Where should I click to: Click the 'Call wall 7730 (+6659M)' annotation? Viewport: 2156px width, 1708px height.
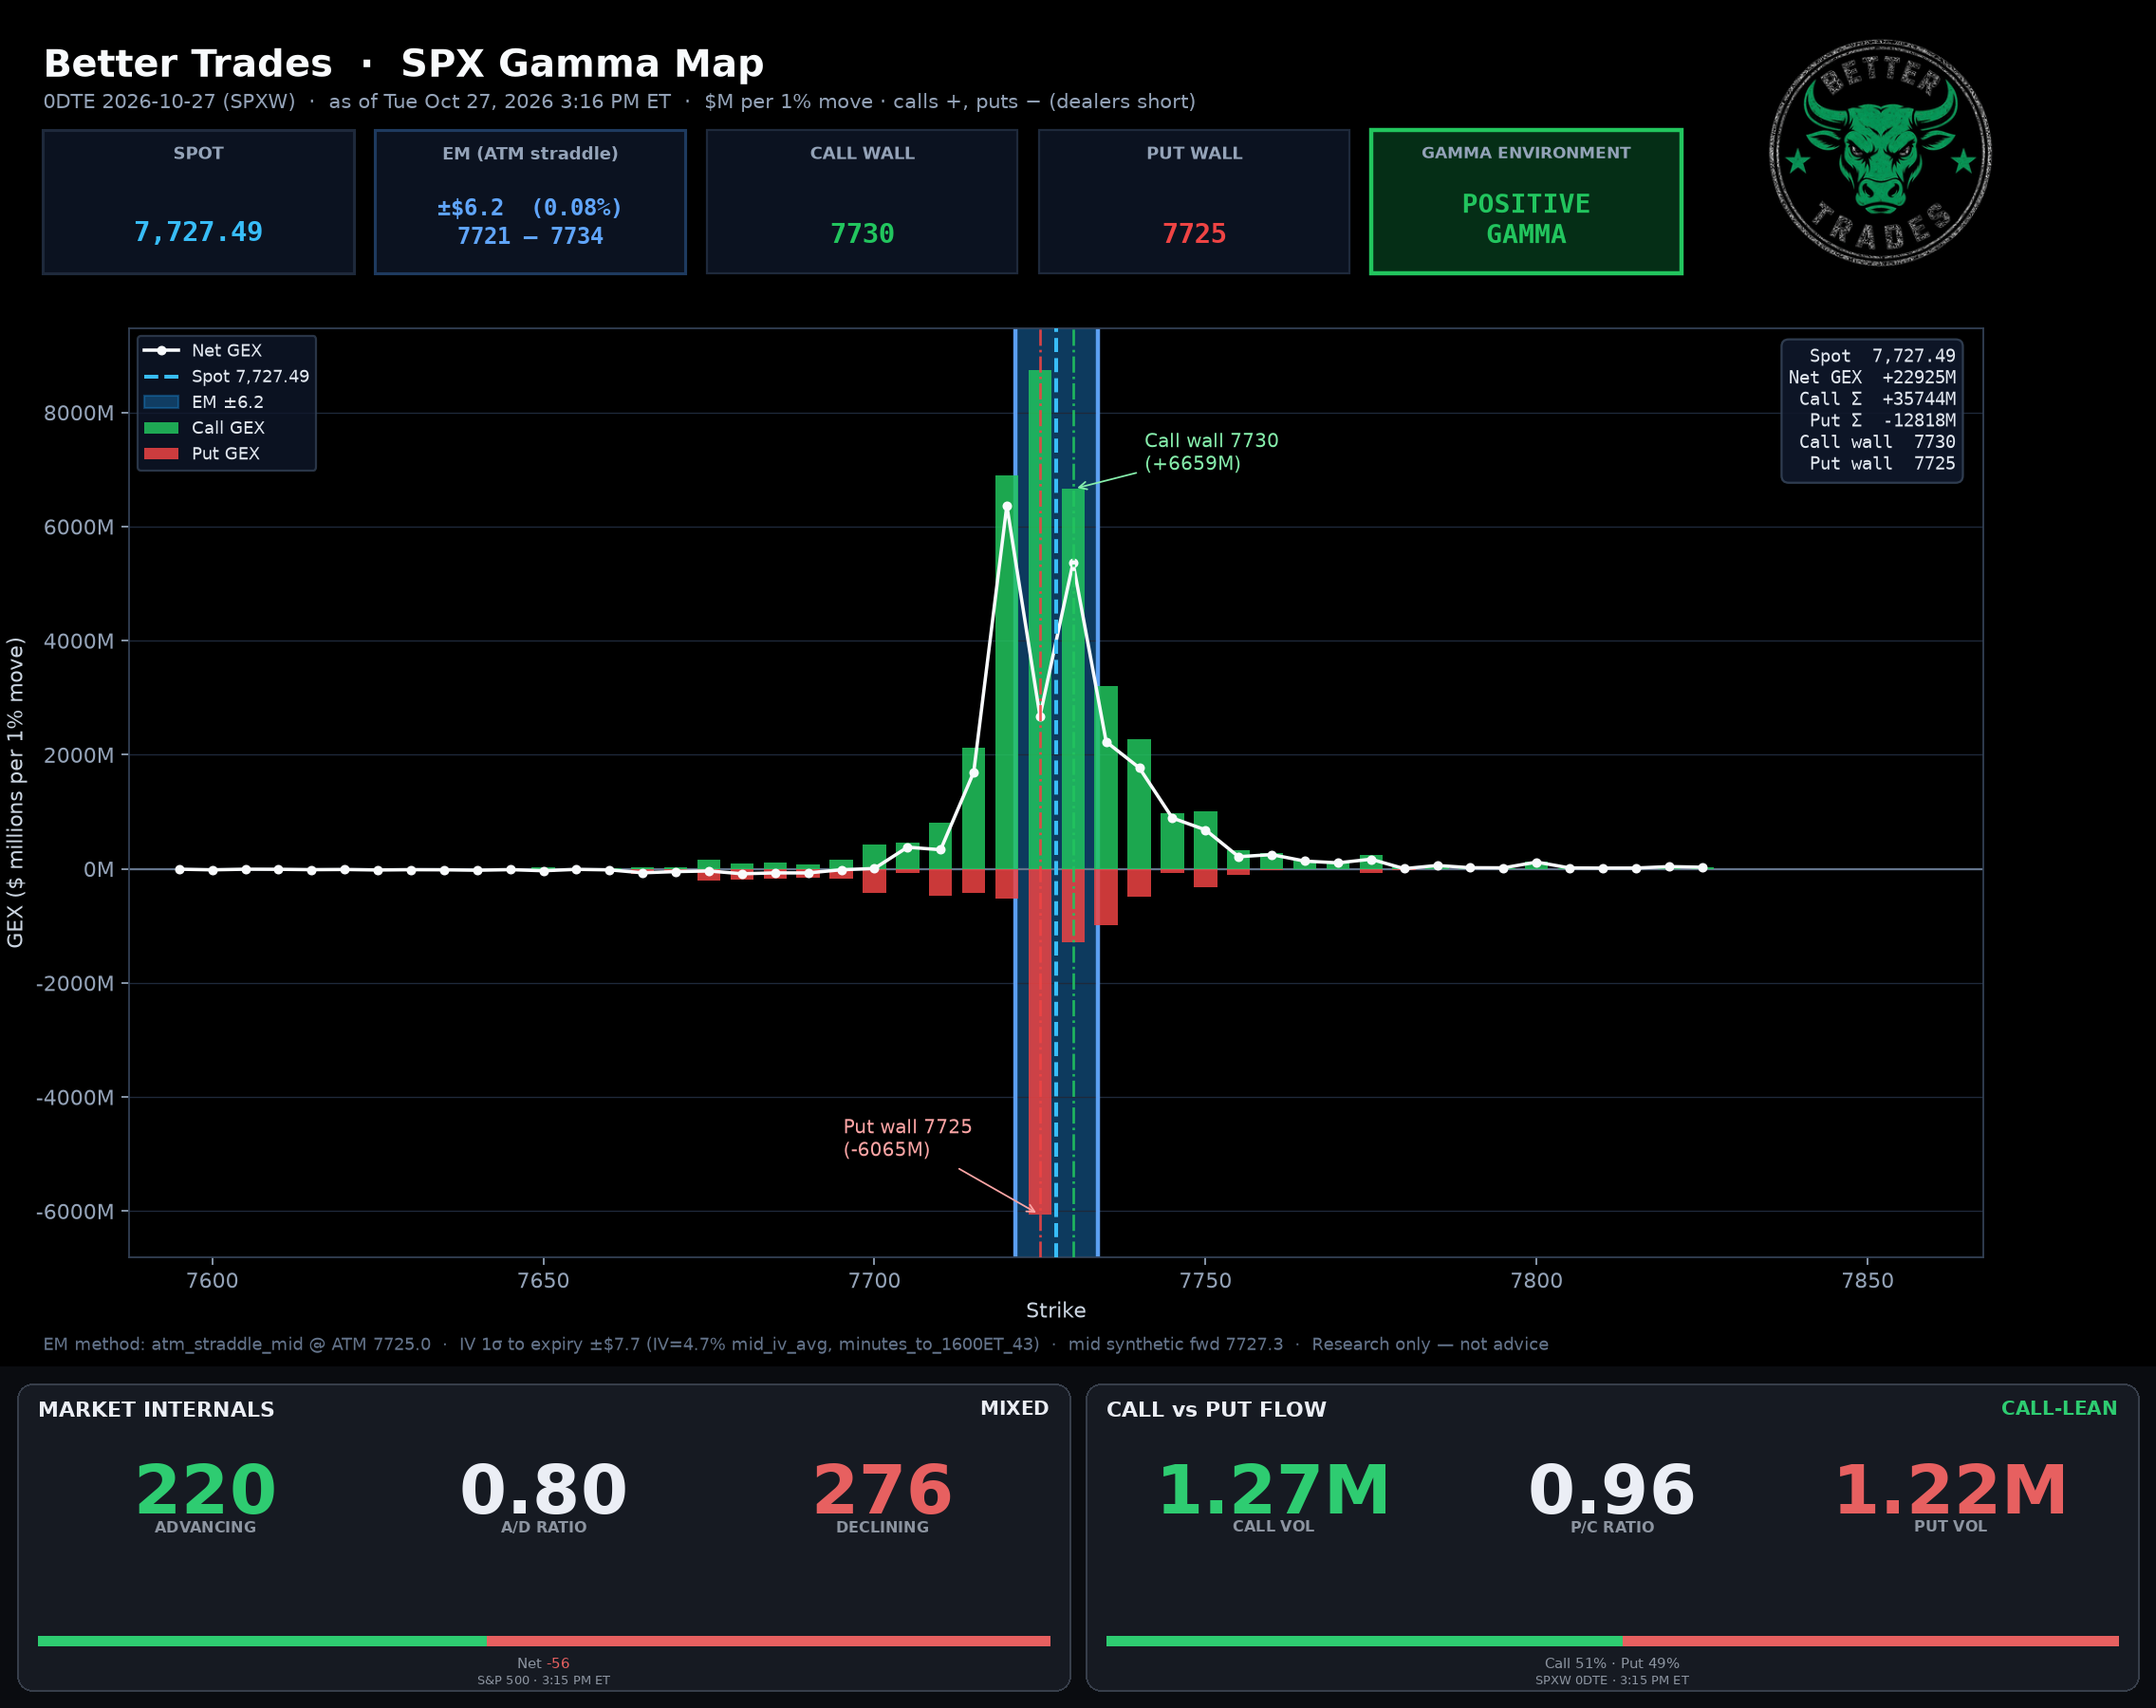pos(1211,452)
